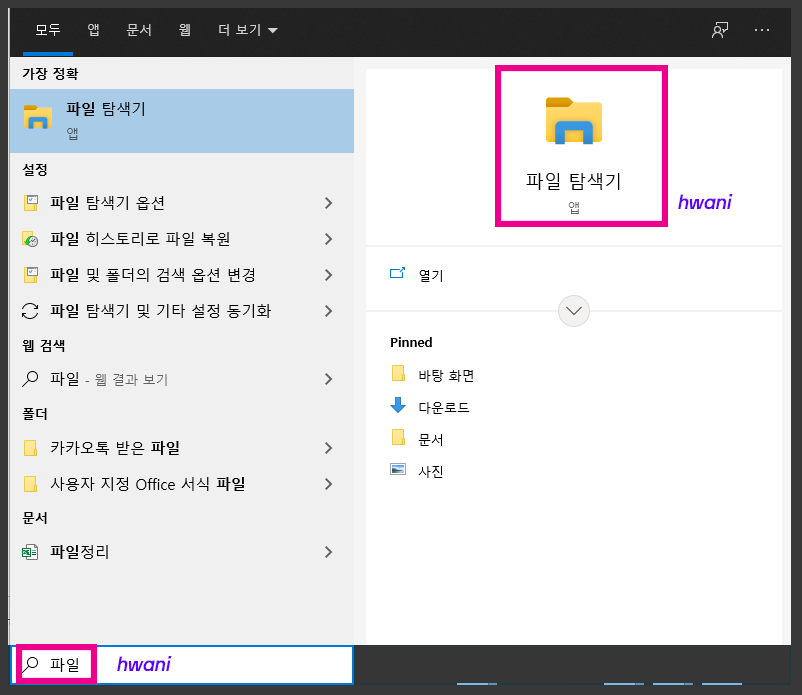Expand chevron for 카카오톡 받은 파일
Viewport: 802px width, 695px height.
pyautogui.click(x=329, y=448)
